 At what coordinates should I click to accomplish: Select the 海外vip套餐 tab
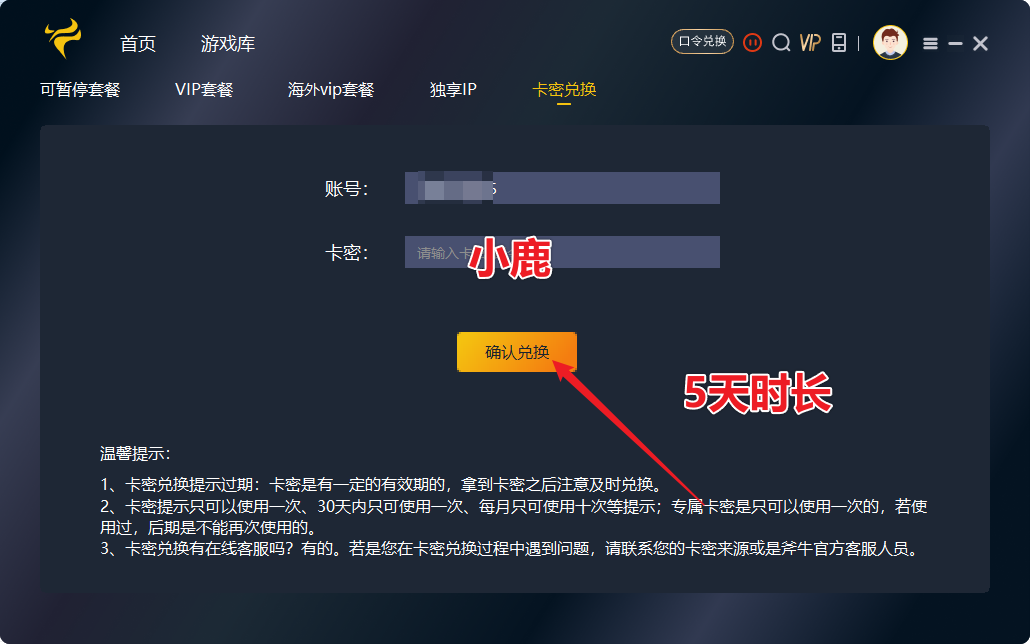[x=331, y=89]
